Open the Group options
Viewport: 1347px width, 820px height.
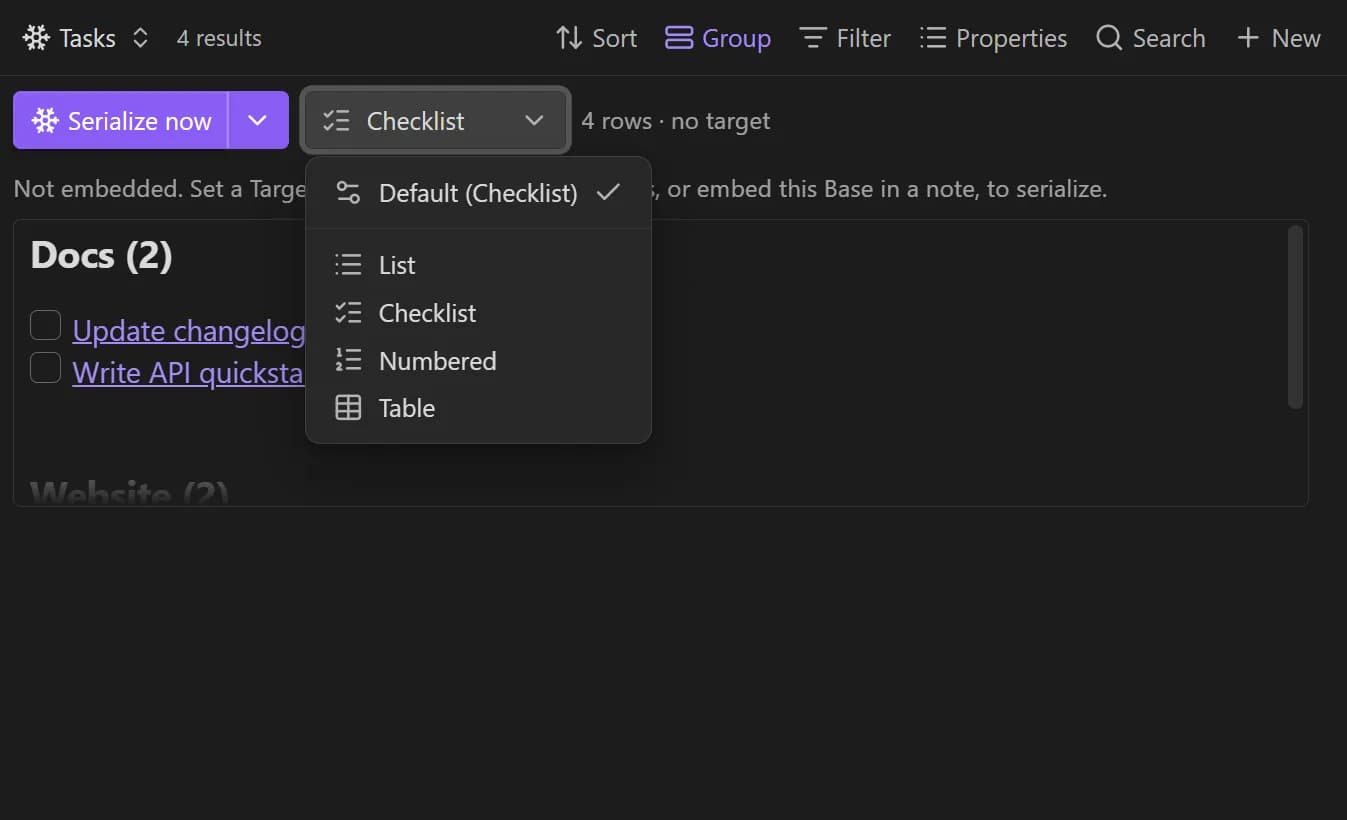tap(718, 38)
